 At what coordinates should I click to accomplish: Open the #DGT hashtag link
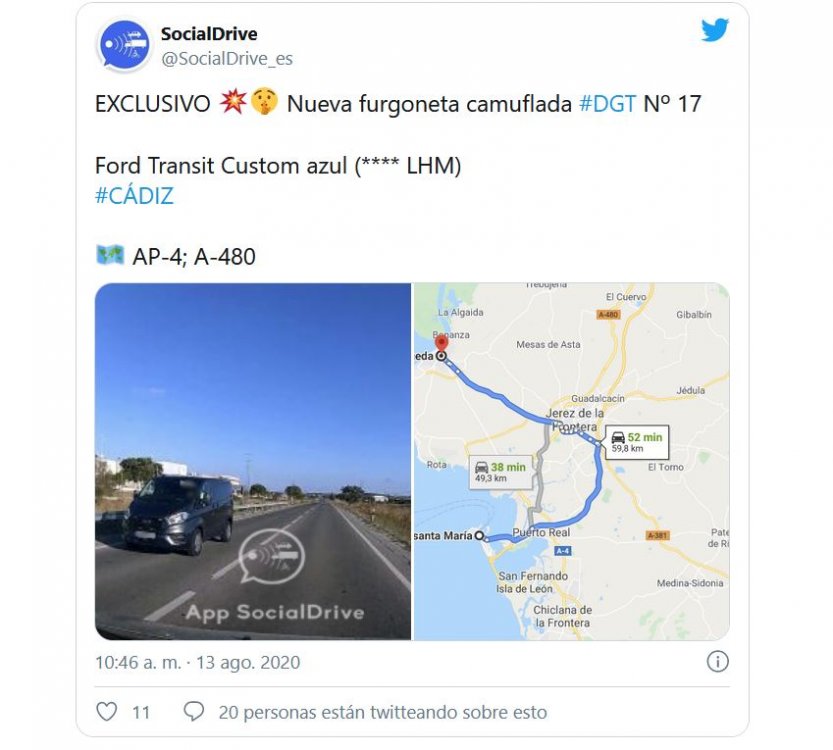pyautogui.click(x=607, y=104)
